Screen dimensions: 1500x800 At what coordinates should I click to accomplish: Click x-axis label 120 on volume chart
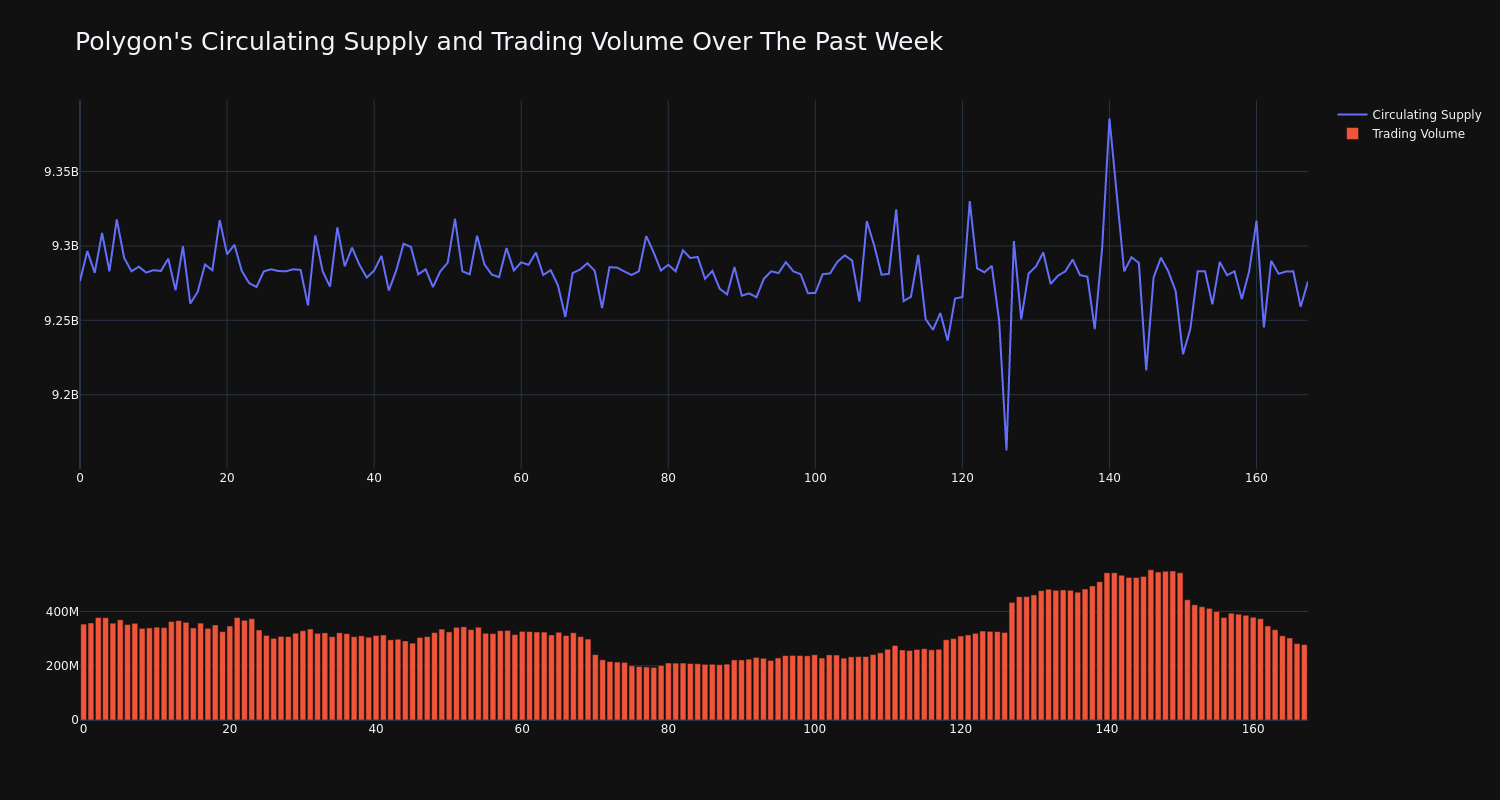(961, 729)
